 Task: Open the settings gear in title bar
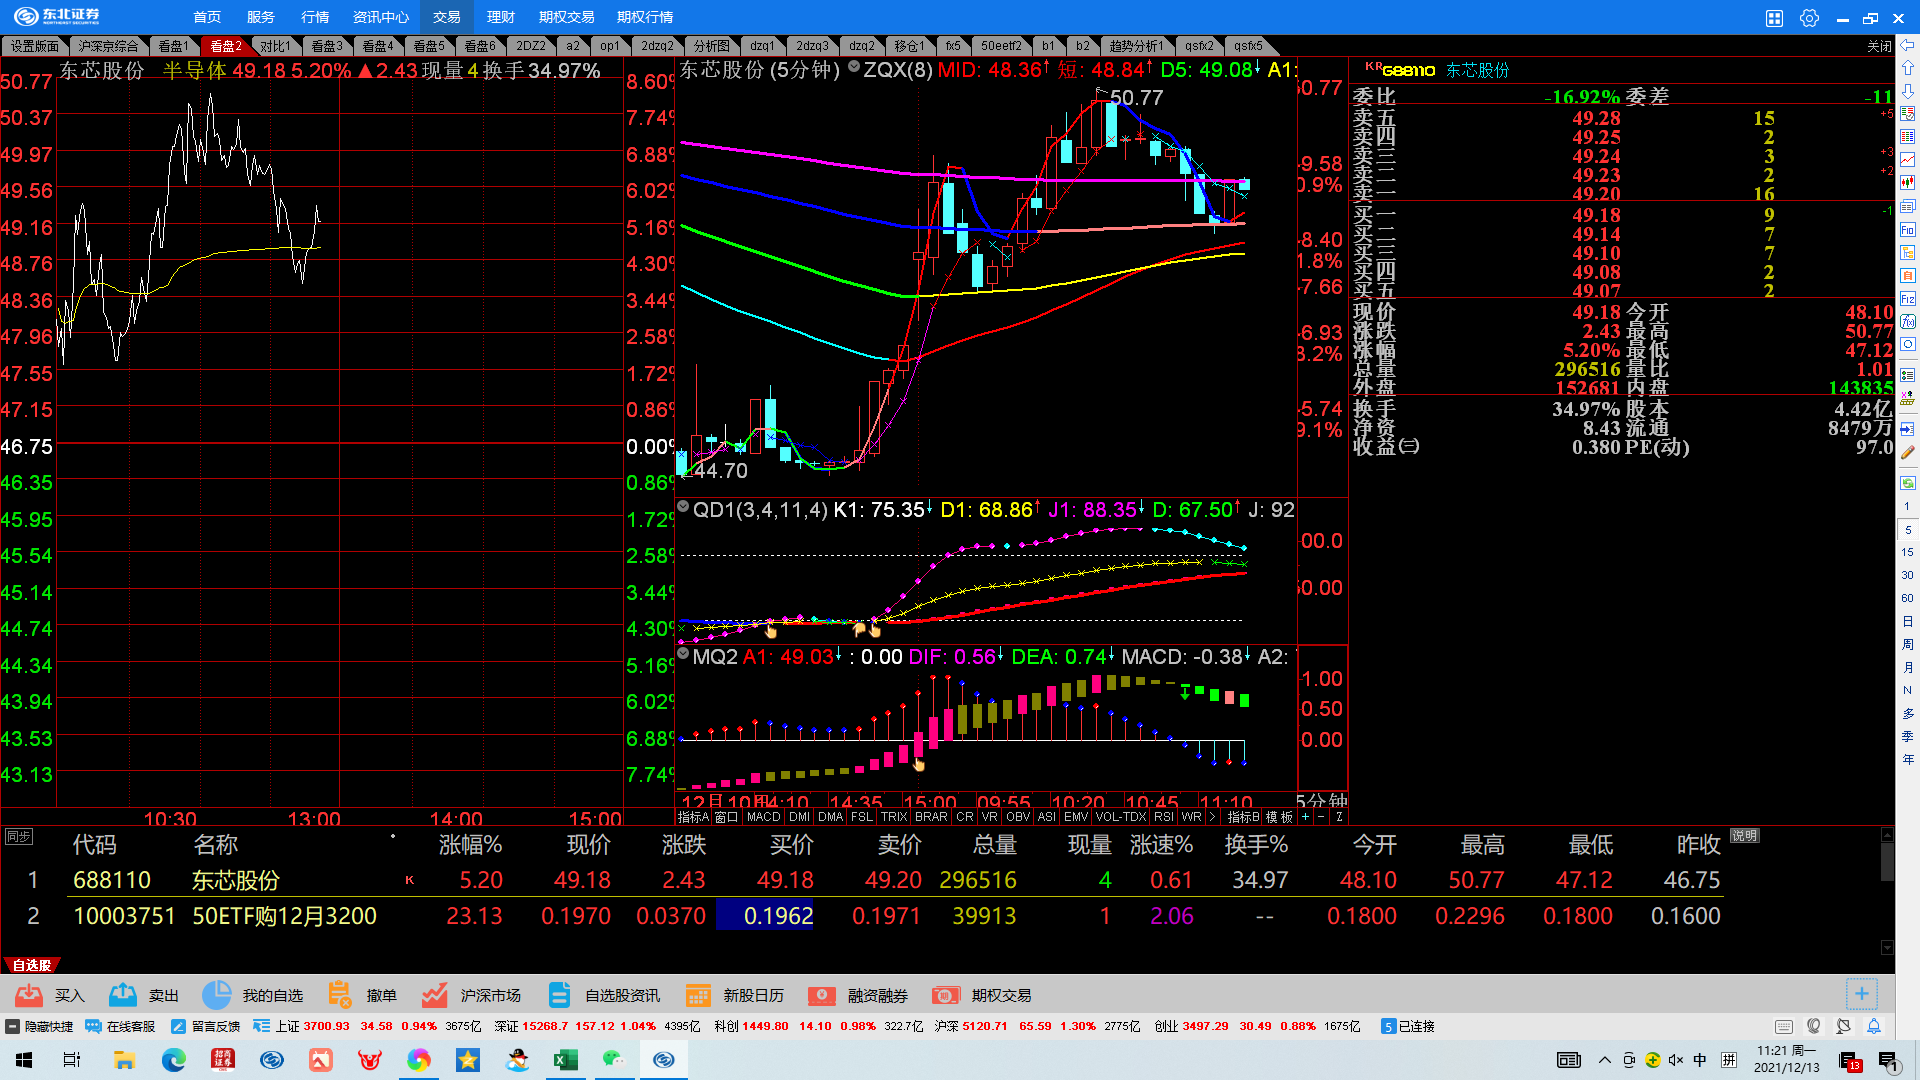tap(1809, 18)
